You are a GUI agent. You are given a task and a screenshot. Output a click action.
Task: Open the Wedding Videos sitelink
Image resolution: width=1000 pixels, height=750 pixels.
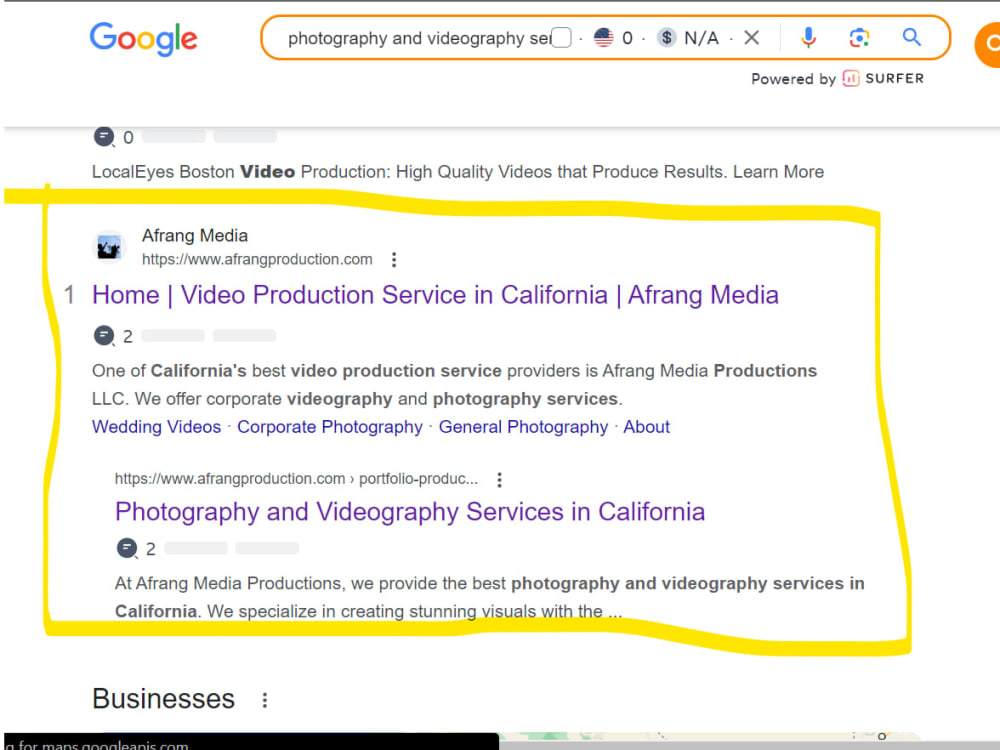pos(156,427)
